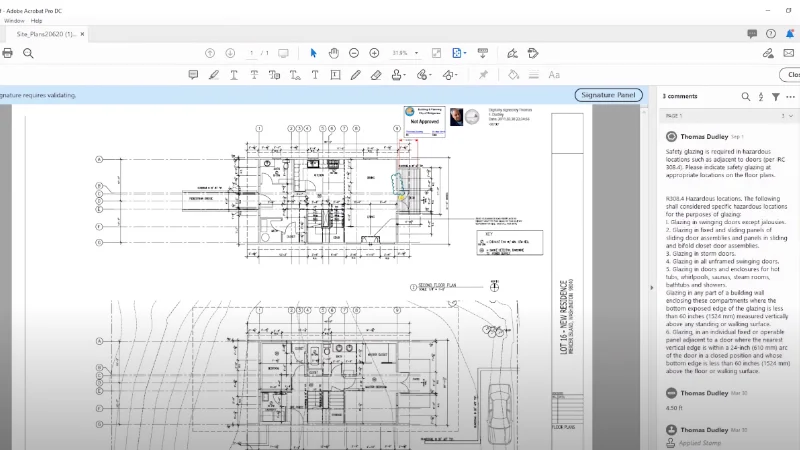Filter comments with the funnel icon
The height and width of the screenshot is (450, 800).
coord(776,96)
